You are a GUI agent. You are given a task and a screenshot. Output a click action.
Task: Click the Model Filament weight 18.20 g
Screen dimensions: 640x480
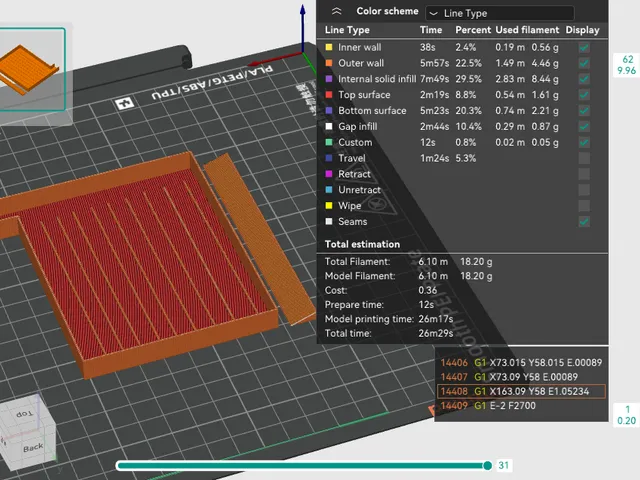click(x=476, y=276)
